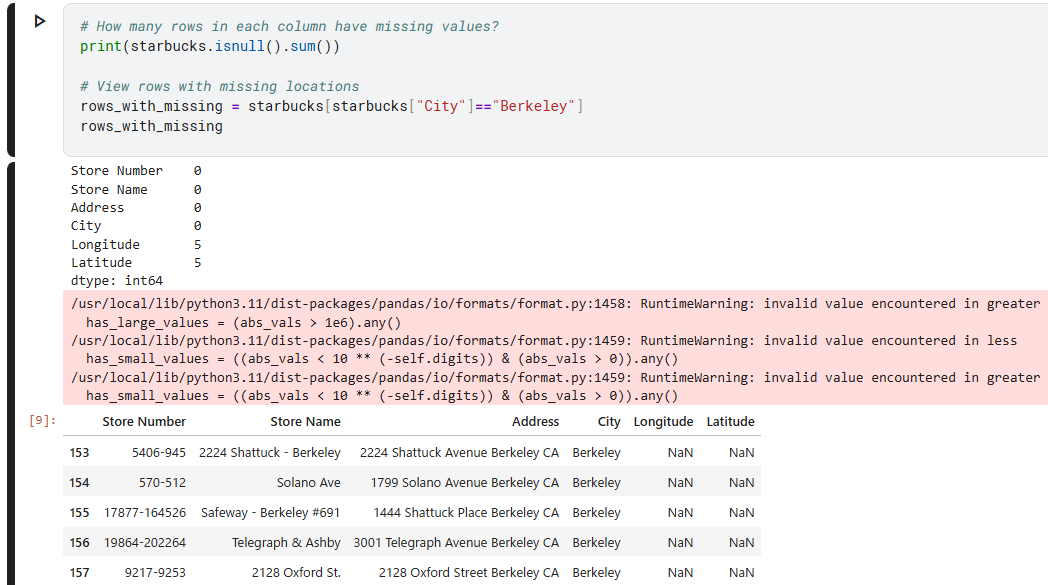Click row index 154 in the table
The image size is (1048, 585).
pos(80,483)
